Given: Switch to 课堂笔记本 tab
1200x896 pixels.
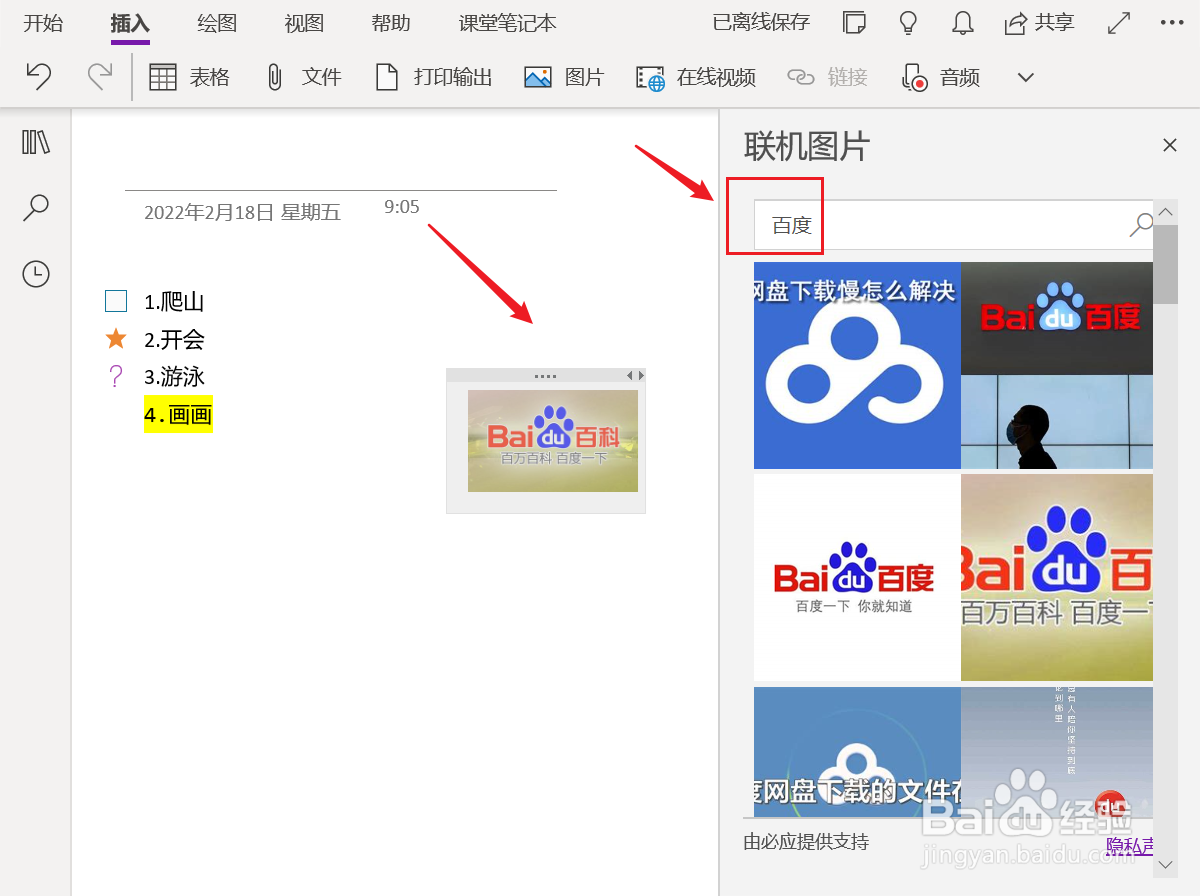Looking at the screenshot, I should [508, 23].
